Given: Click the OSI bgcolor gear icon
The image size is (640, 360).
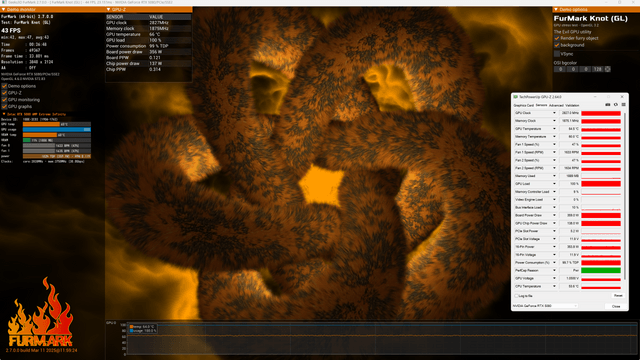Looking at the screenshot, I should pos(607,69).
